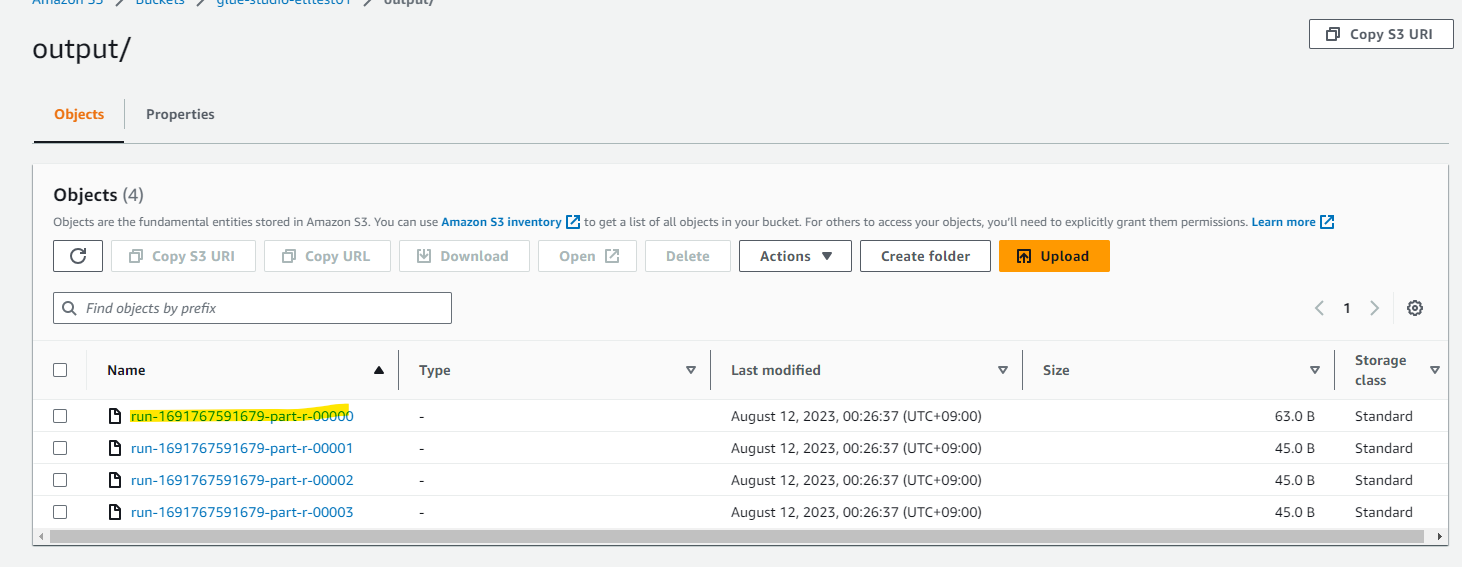Click the Standard storage class for part-r-00003
This screenshot has width=1462, height=567.
[x=1384, y=512]
